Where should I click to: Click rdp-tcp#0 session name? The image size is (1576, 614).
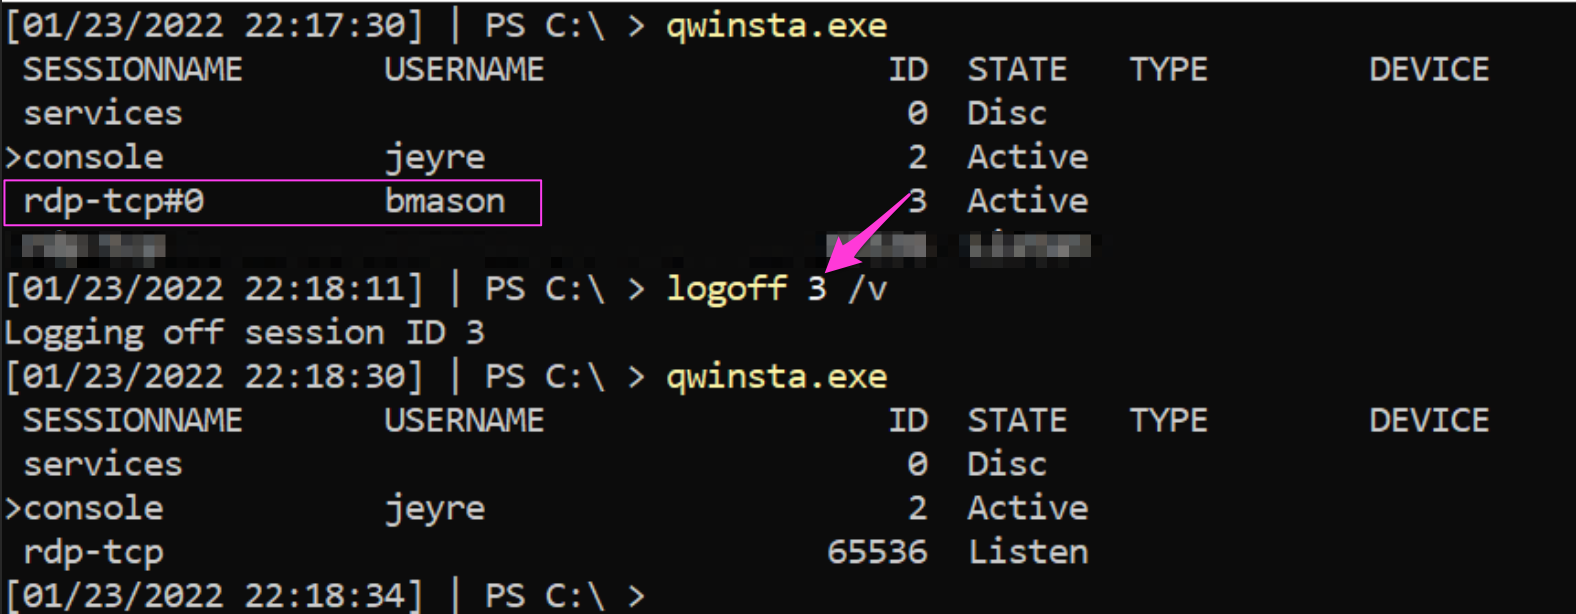[x=113, y=201]
